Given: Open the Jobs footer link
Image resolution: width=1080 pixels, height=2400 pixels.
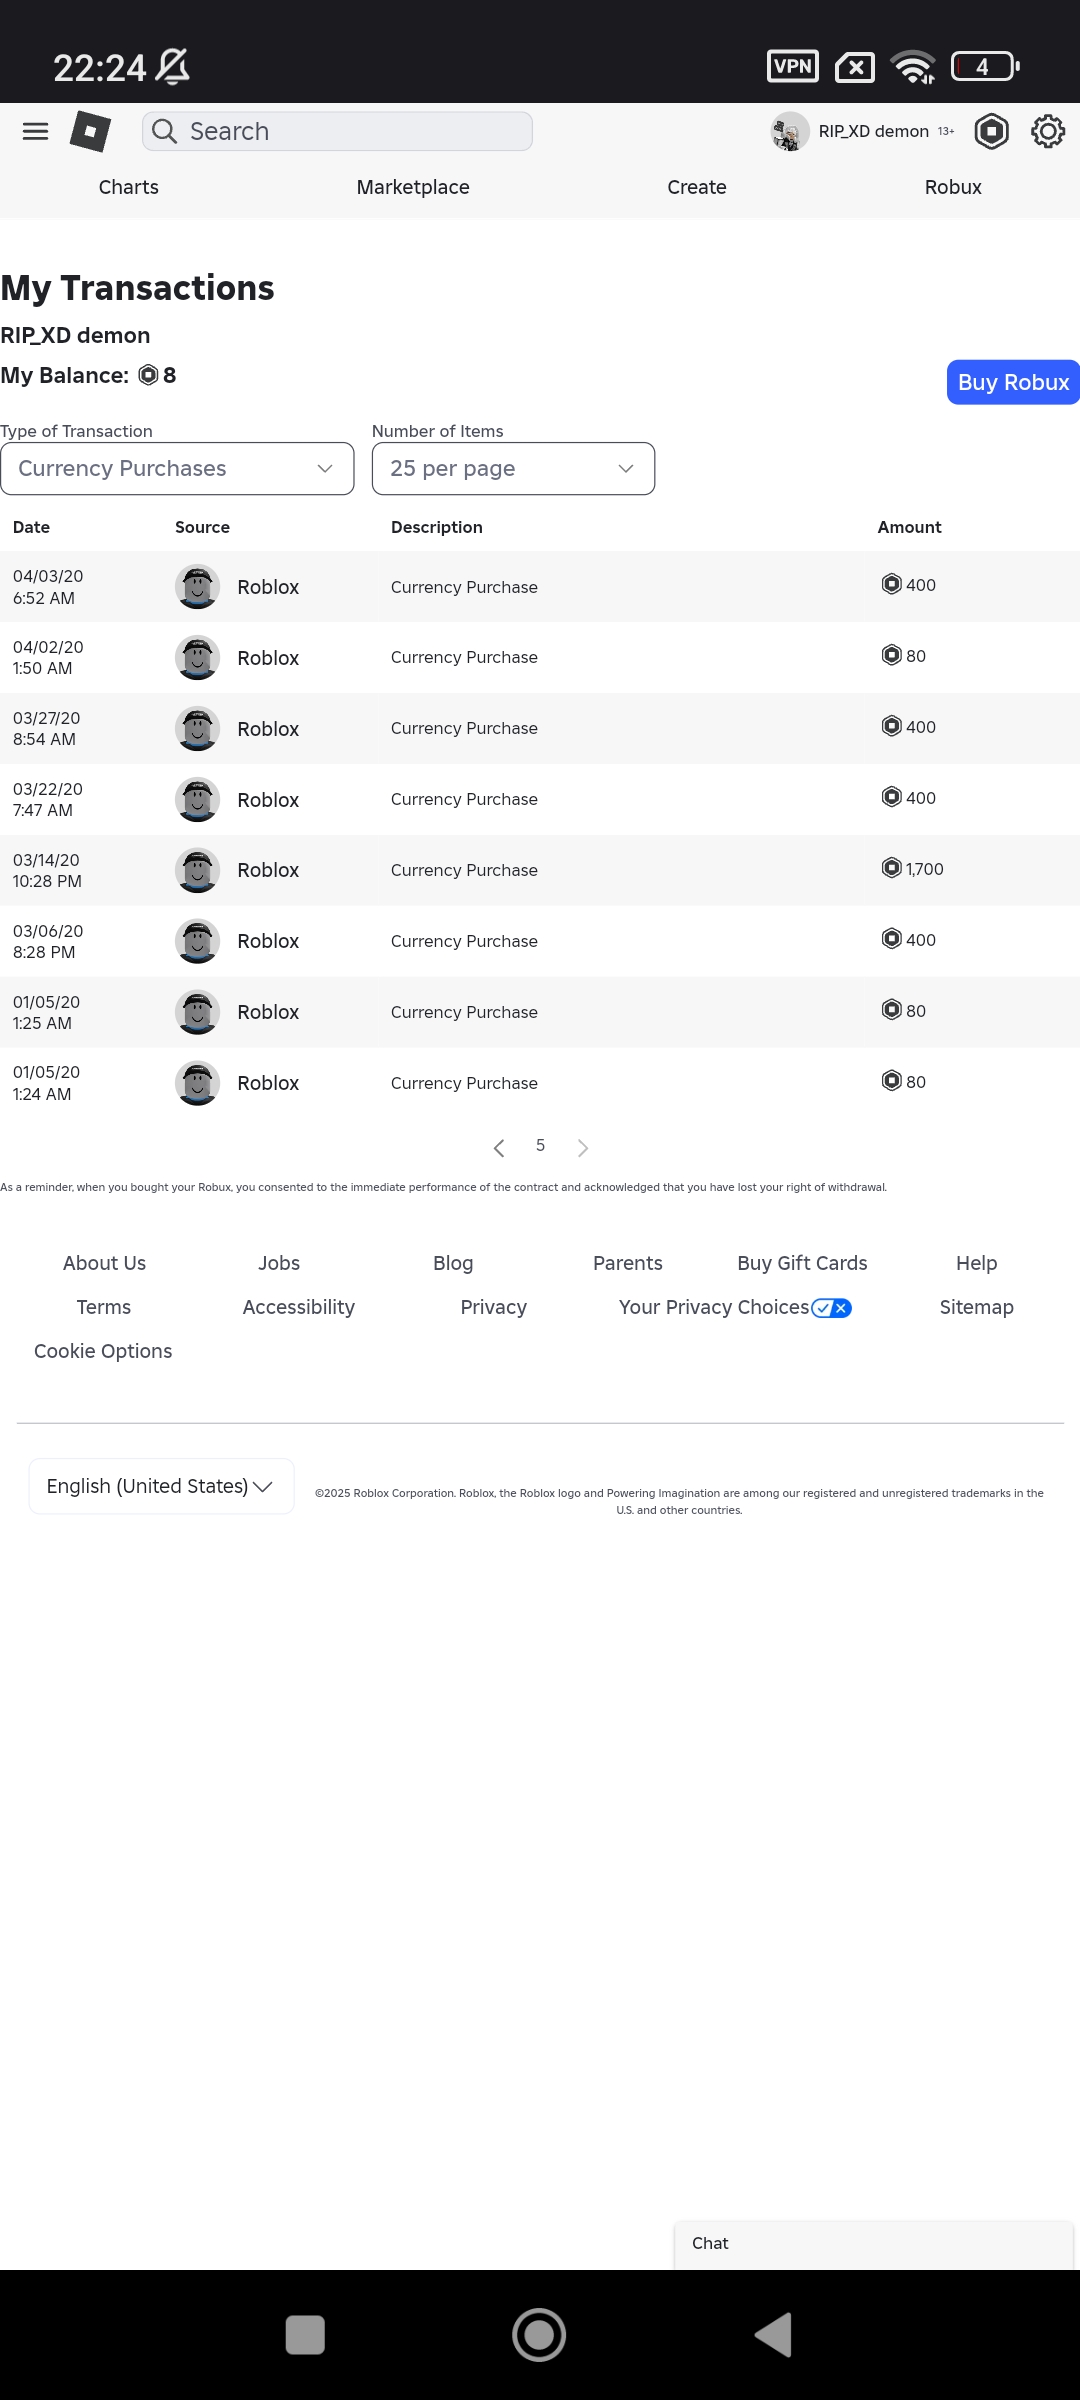Looking at the screenshot, I should (279, 1263).
